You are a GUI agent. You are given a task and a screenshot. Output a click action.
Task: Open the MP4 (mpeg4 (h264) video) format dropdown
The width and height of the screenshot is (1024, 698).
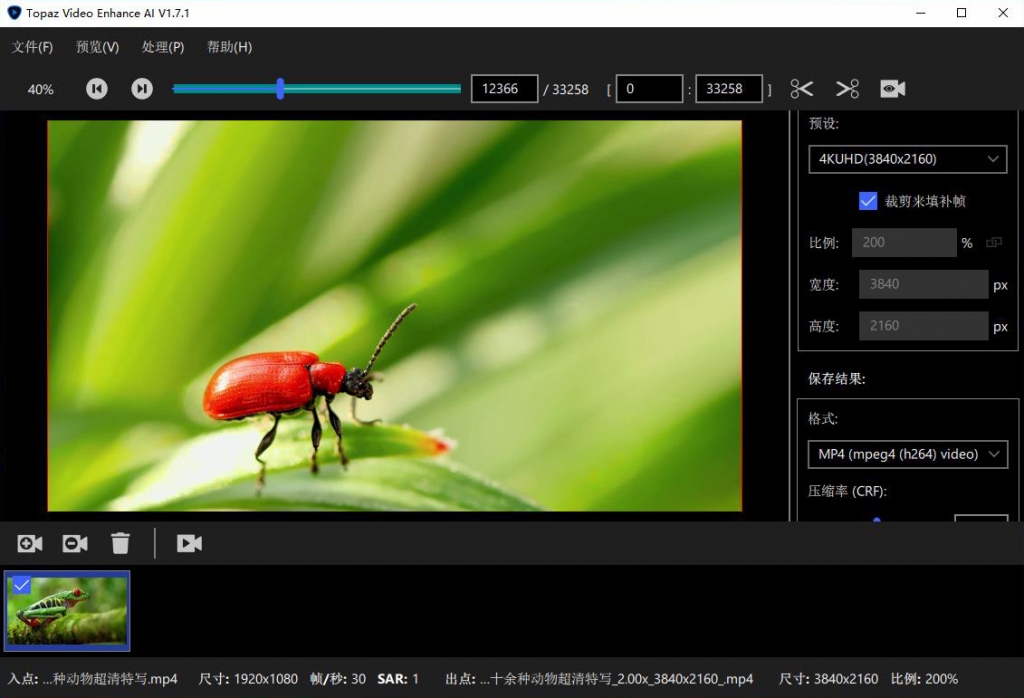pos(908,454)
